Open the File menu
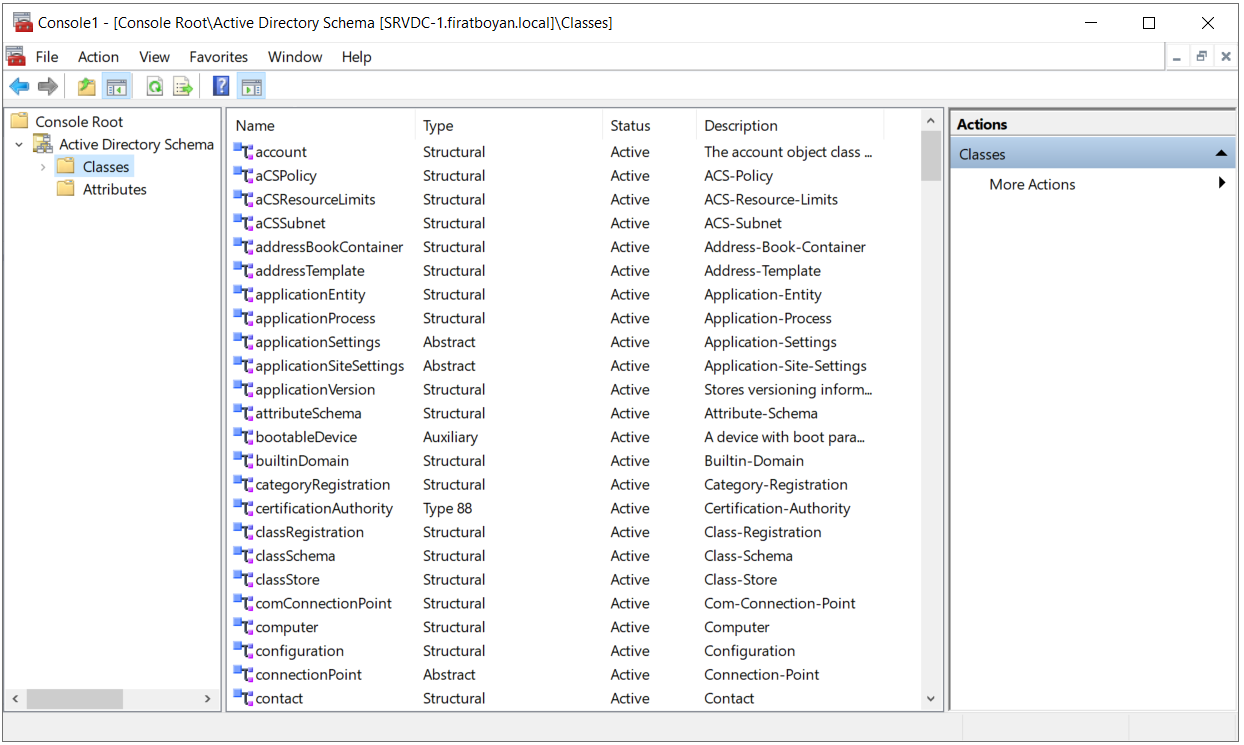The image size is (1244, 745). point(47,57)
